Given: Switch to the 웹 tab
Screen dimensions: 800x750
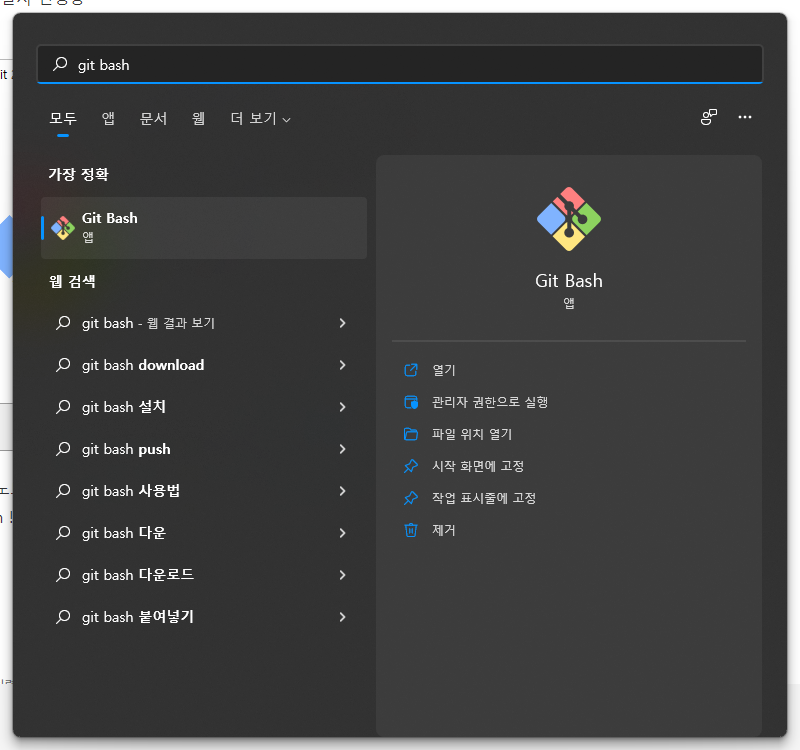Looking at the screenshot, I should pyautogui.click(x=198, y=118).
